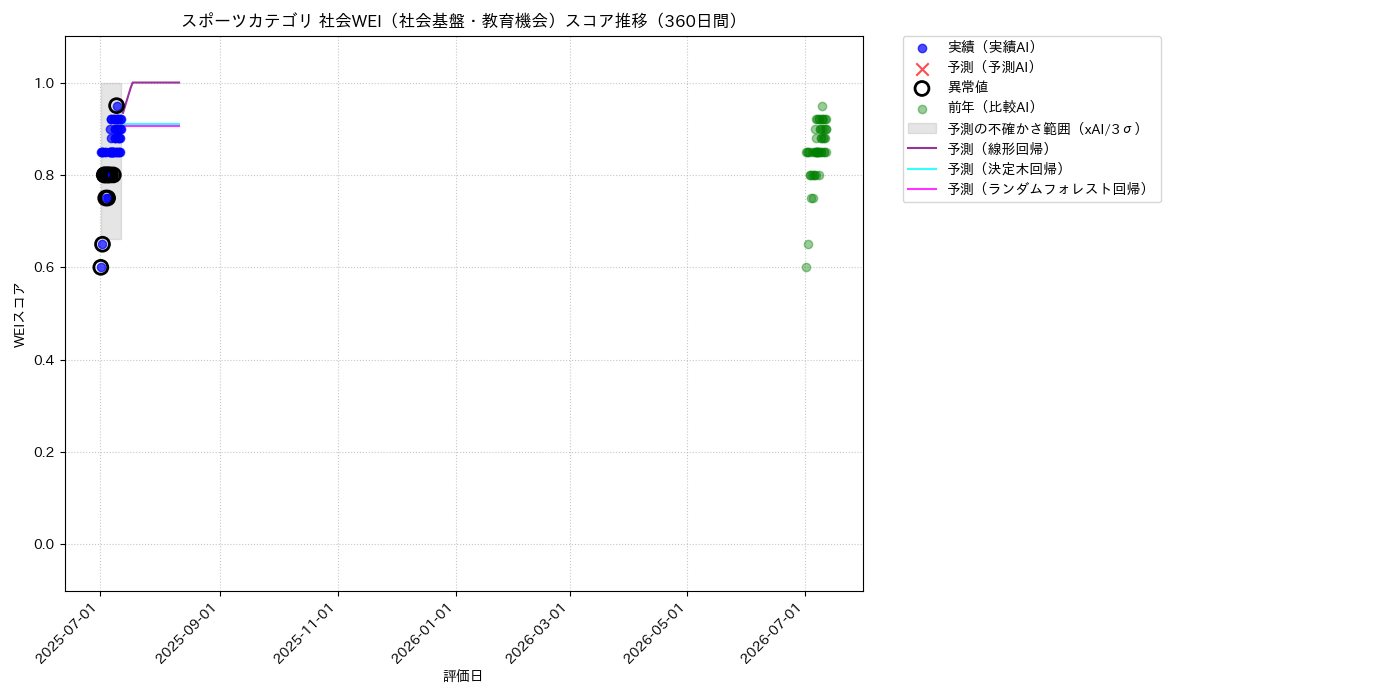Image resolution: width=1400 pixels, height=700 pixels.
Task: Click the outlier point at 0.65 score
Action: pos(102,244)
